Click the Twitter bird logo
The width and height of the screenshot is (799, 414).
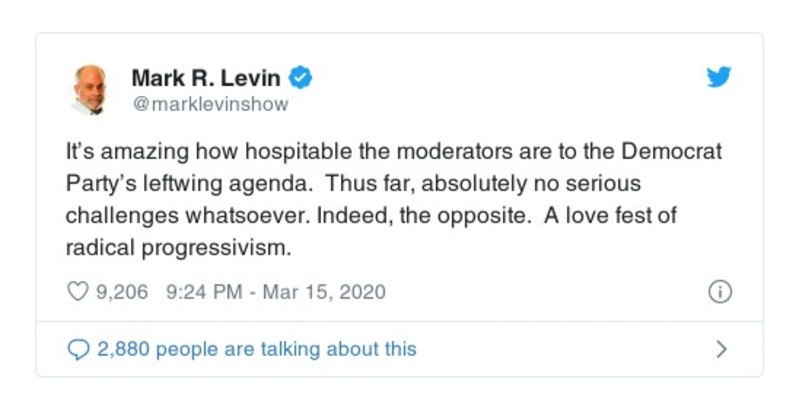(x=718, y=78)
